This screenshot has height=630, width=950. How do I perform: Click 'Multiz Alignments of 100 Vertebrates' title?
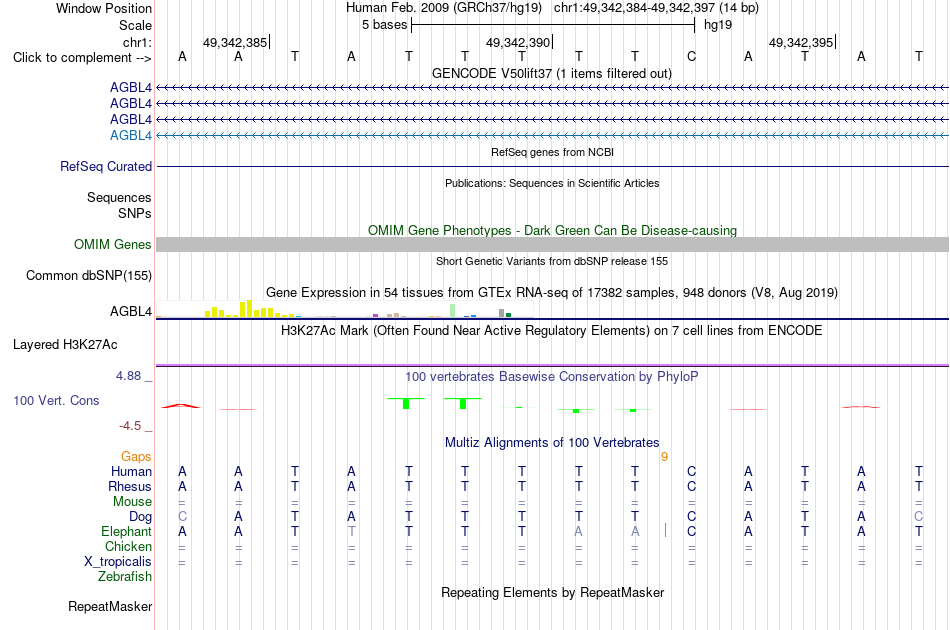click(x=552, y=442)
